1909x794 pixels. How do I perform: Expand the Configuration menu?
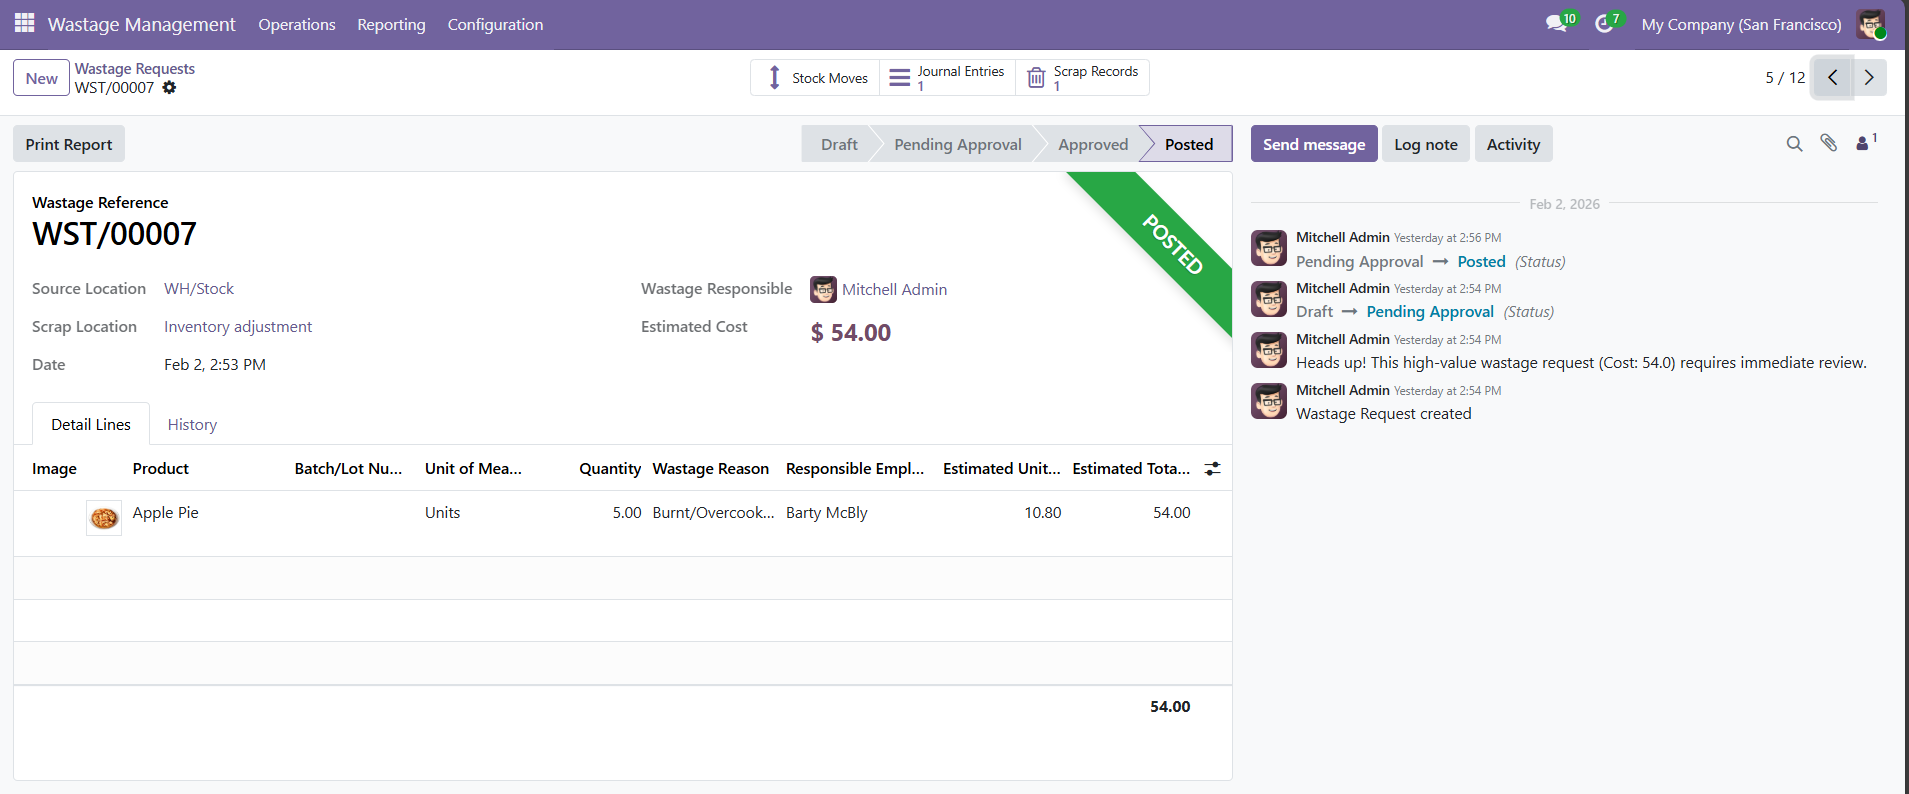(495, 25)
